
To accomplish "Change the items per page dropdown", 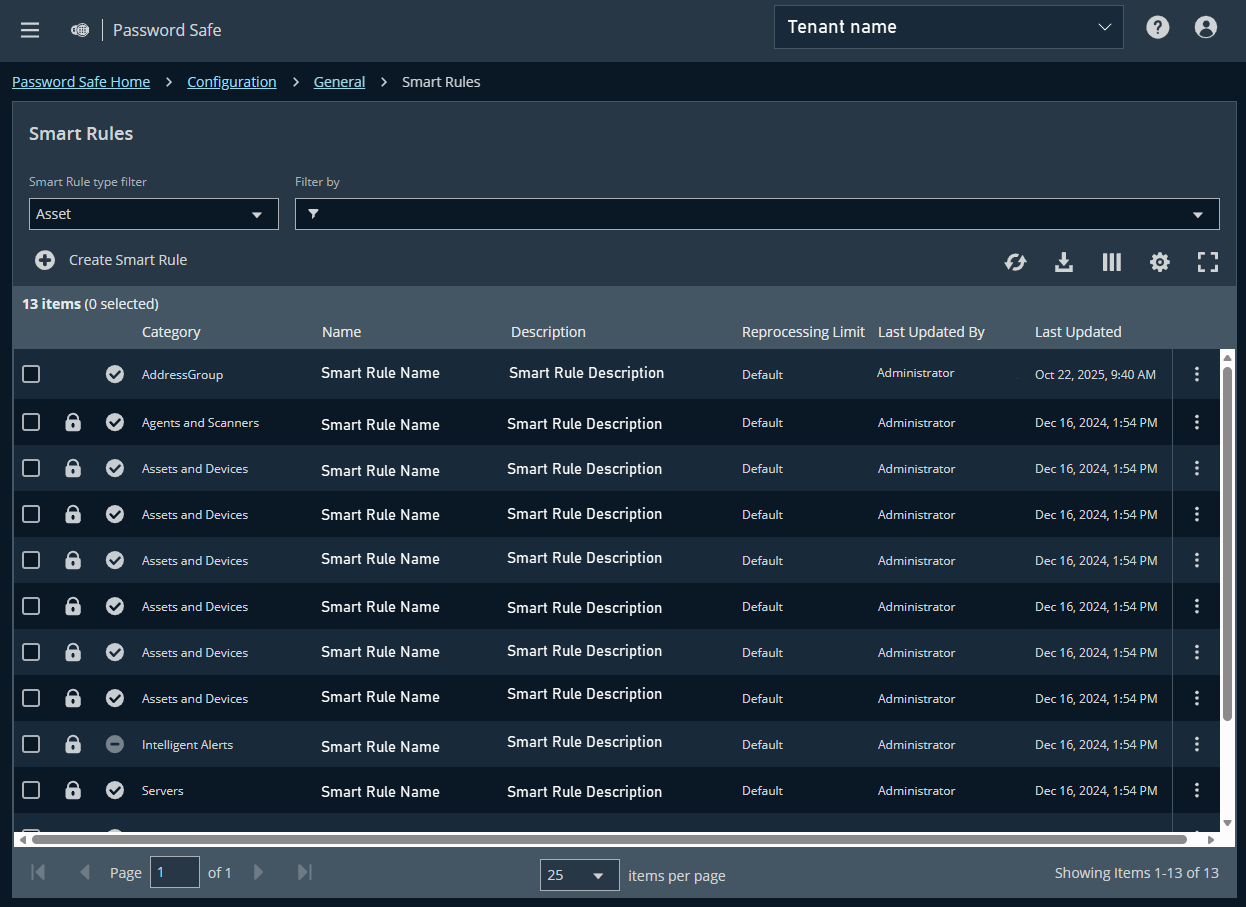I will 579,875.
